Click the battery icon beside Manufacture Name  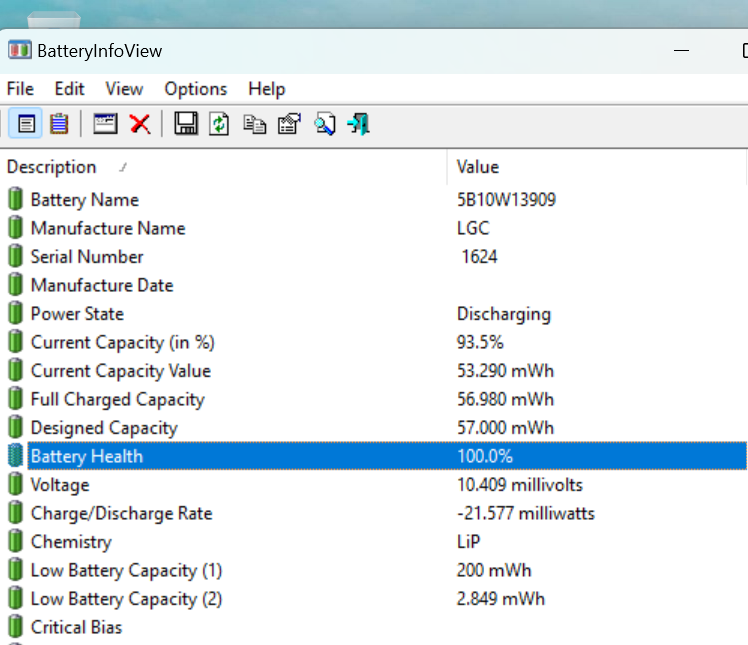(x=15, y=228)
